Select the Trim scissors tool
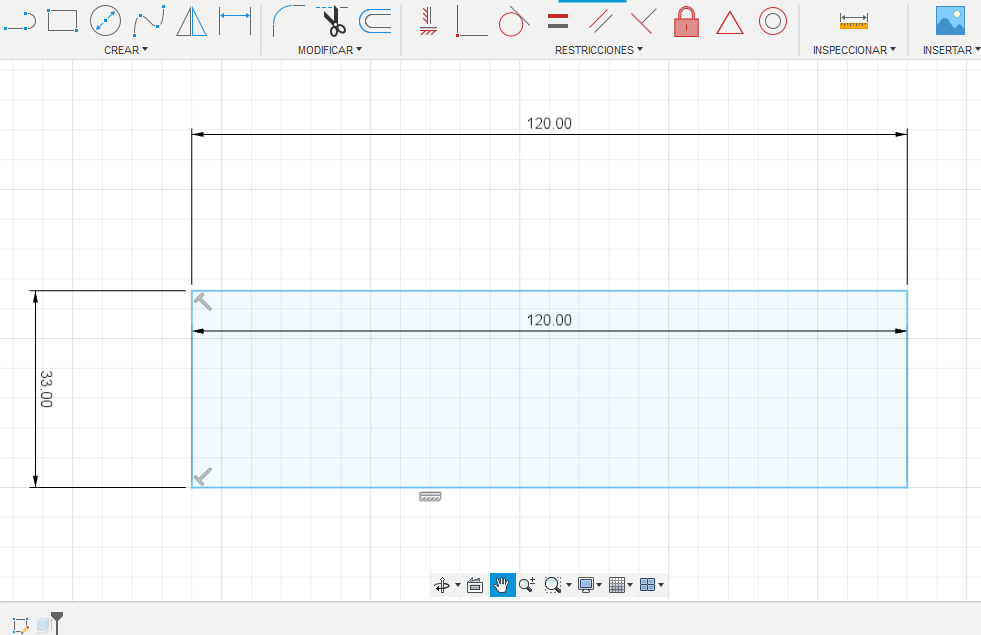This screenshot has height=635, width=981. [x=333, y=21]
